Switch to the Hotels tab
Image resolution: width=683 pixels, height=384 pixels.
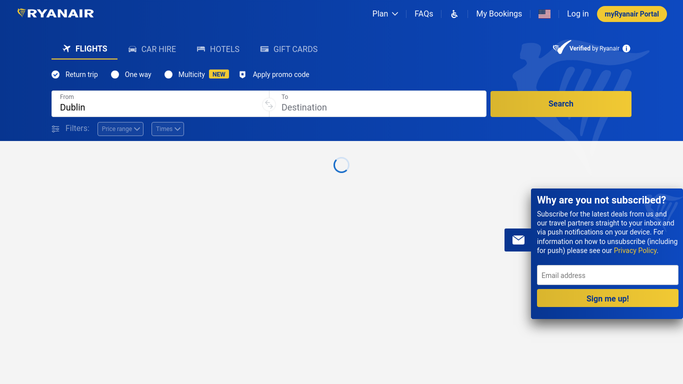218,49
